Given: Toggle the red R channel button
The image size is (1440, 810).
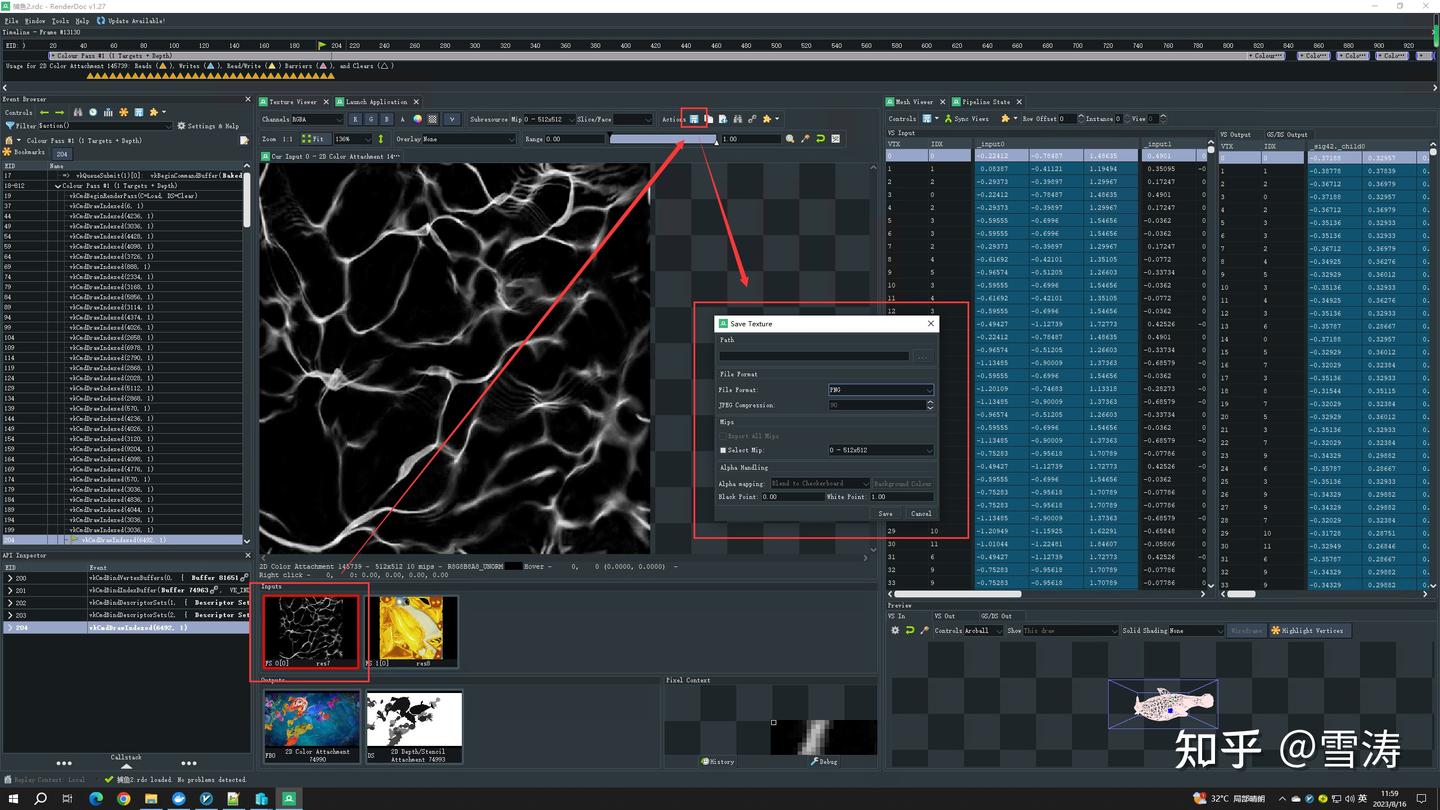Looking at the screenshot, I should pyautogui.click(x=355, y=119).
